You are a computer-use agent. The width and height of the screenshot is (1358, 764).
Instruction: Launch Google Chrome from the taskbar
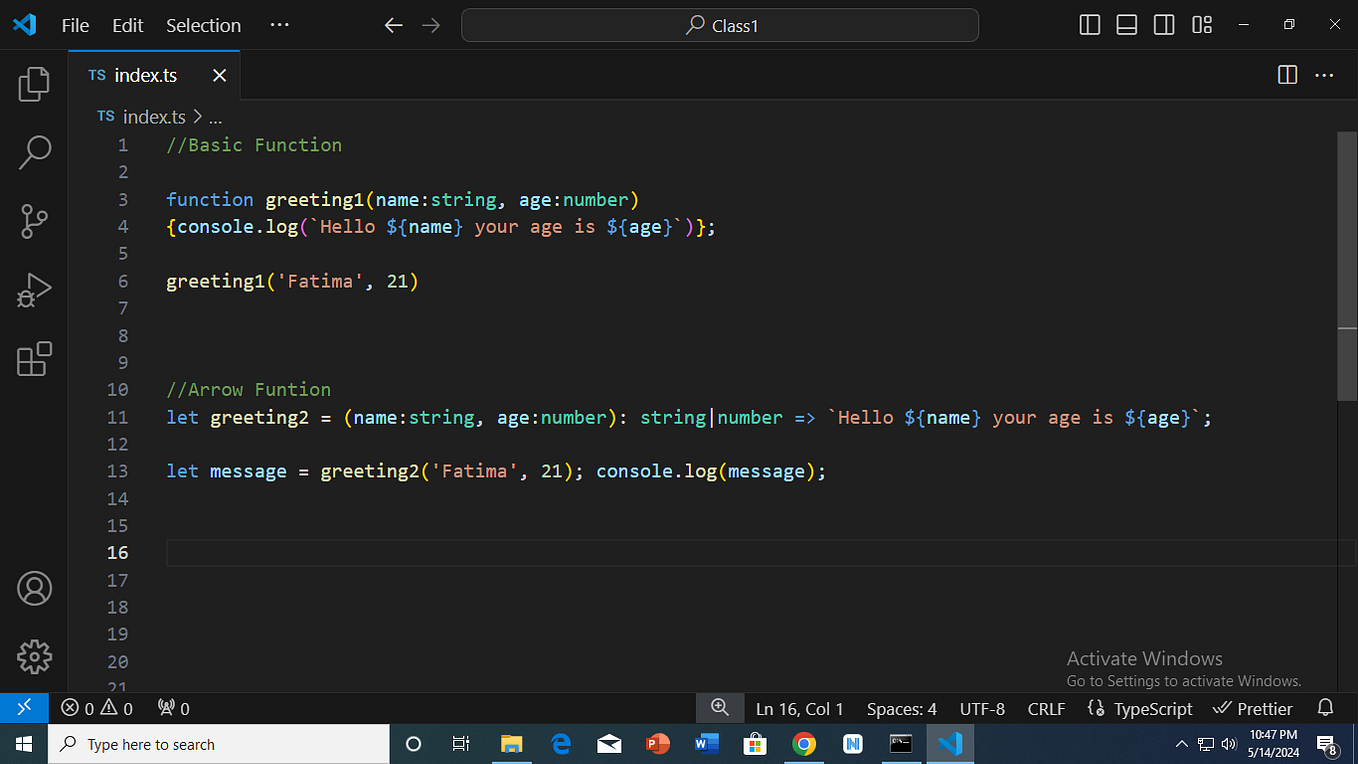(804, 744)
